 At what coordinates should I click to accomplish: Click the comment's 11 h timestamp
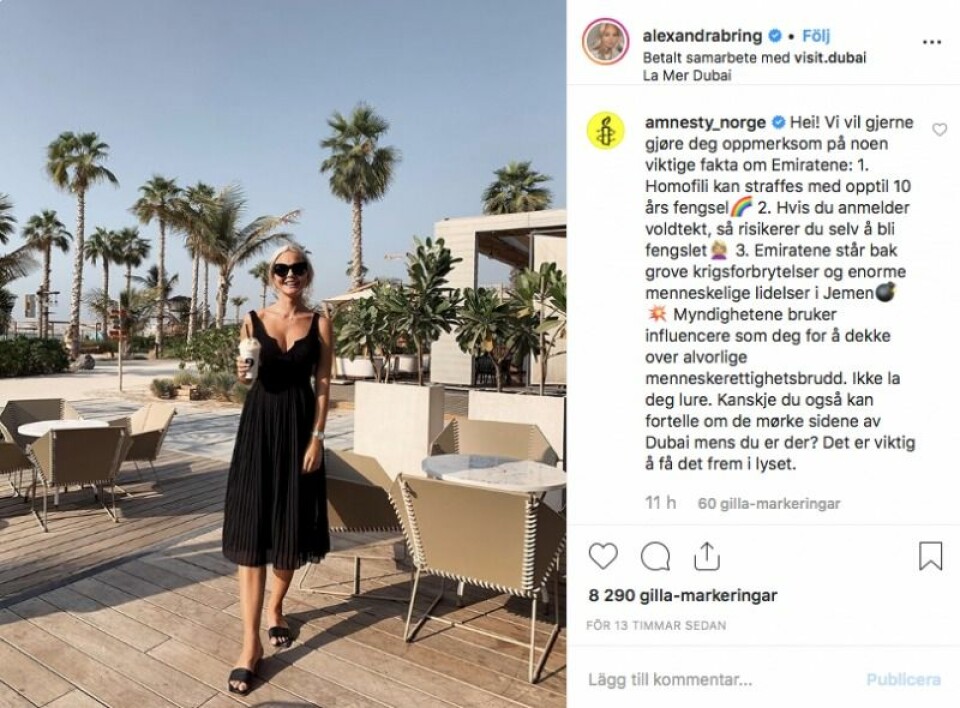[661, 503]
